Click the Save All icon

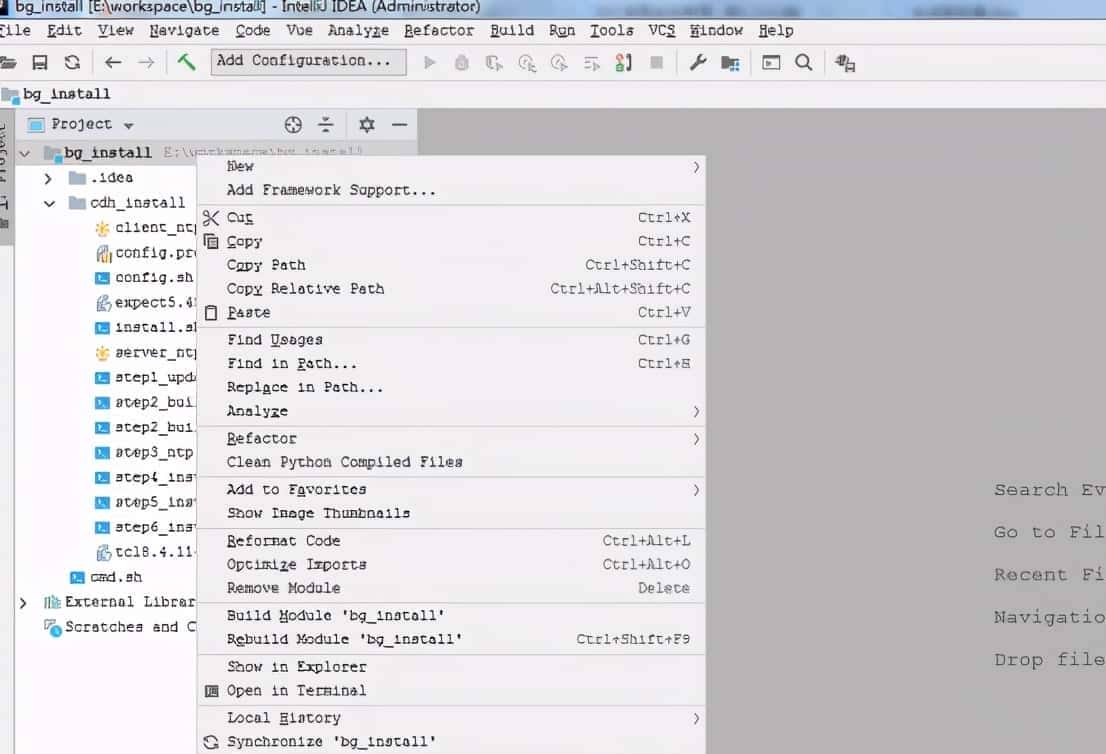(x=40, y=61)
